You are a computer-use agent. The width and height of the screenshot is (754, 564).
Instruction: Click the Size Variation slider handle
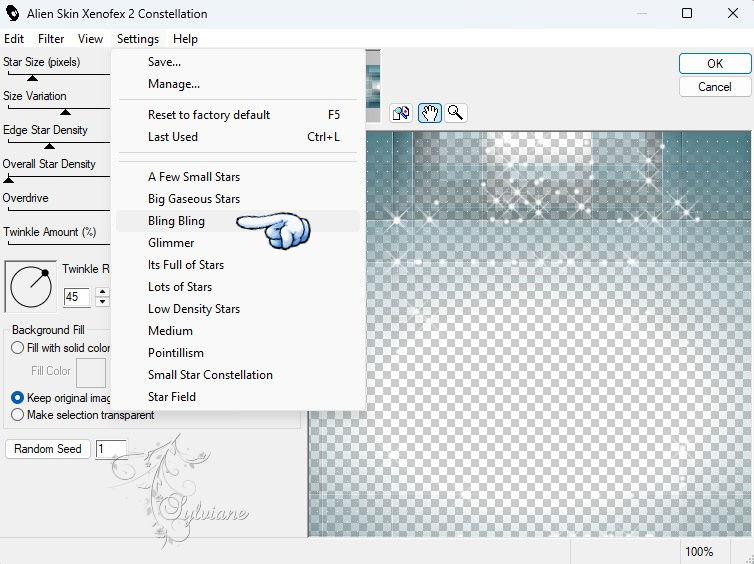tap(65, 112)
